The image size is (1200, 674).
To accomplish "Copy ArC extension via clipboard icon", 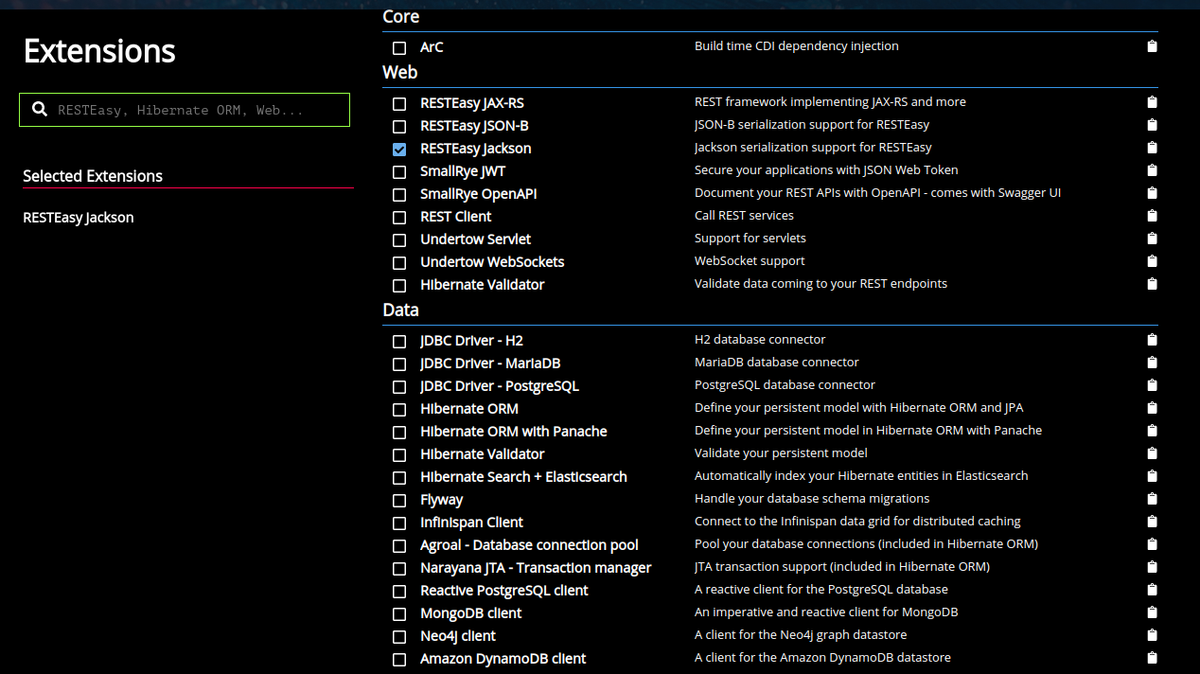I will tap(1152, 46).
